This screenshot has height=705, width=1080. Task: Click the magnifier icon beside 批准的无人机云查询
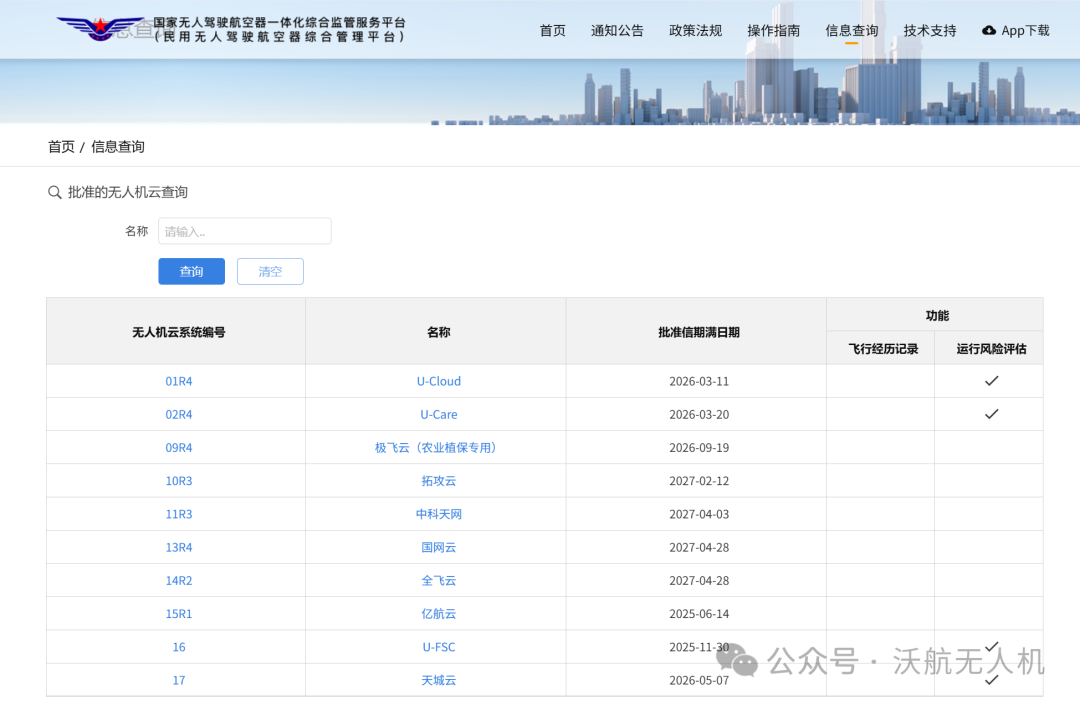(55, 192)
